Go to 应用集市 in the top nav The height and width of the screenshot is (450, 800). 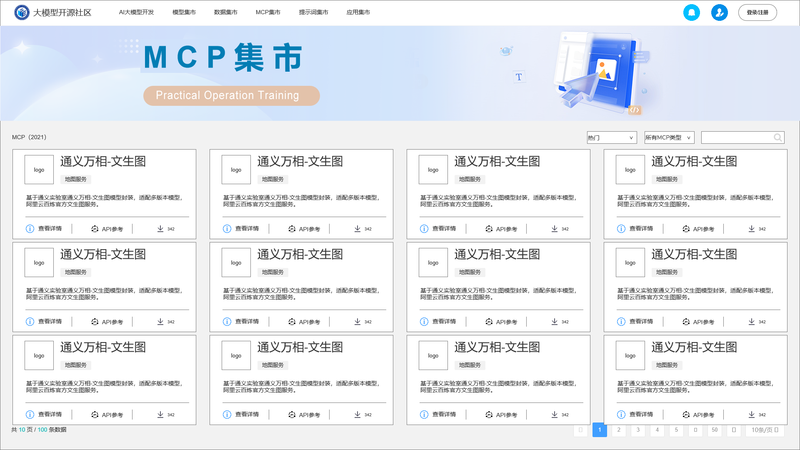point(358,12)
